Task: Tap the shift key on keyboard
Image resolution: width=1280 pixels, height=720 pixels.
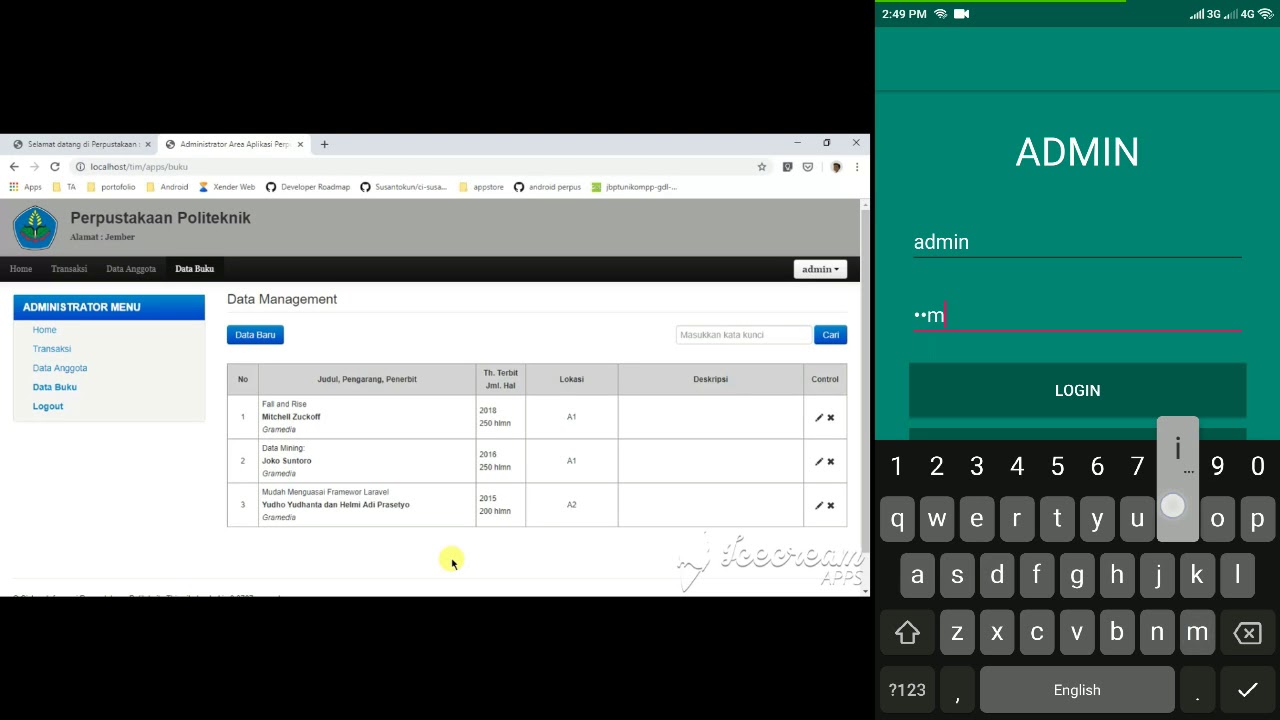Action: 907,633
